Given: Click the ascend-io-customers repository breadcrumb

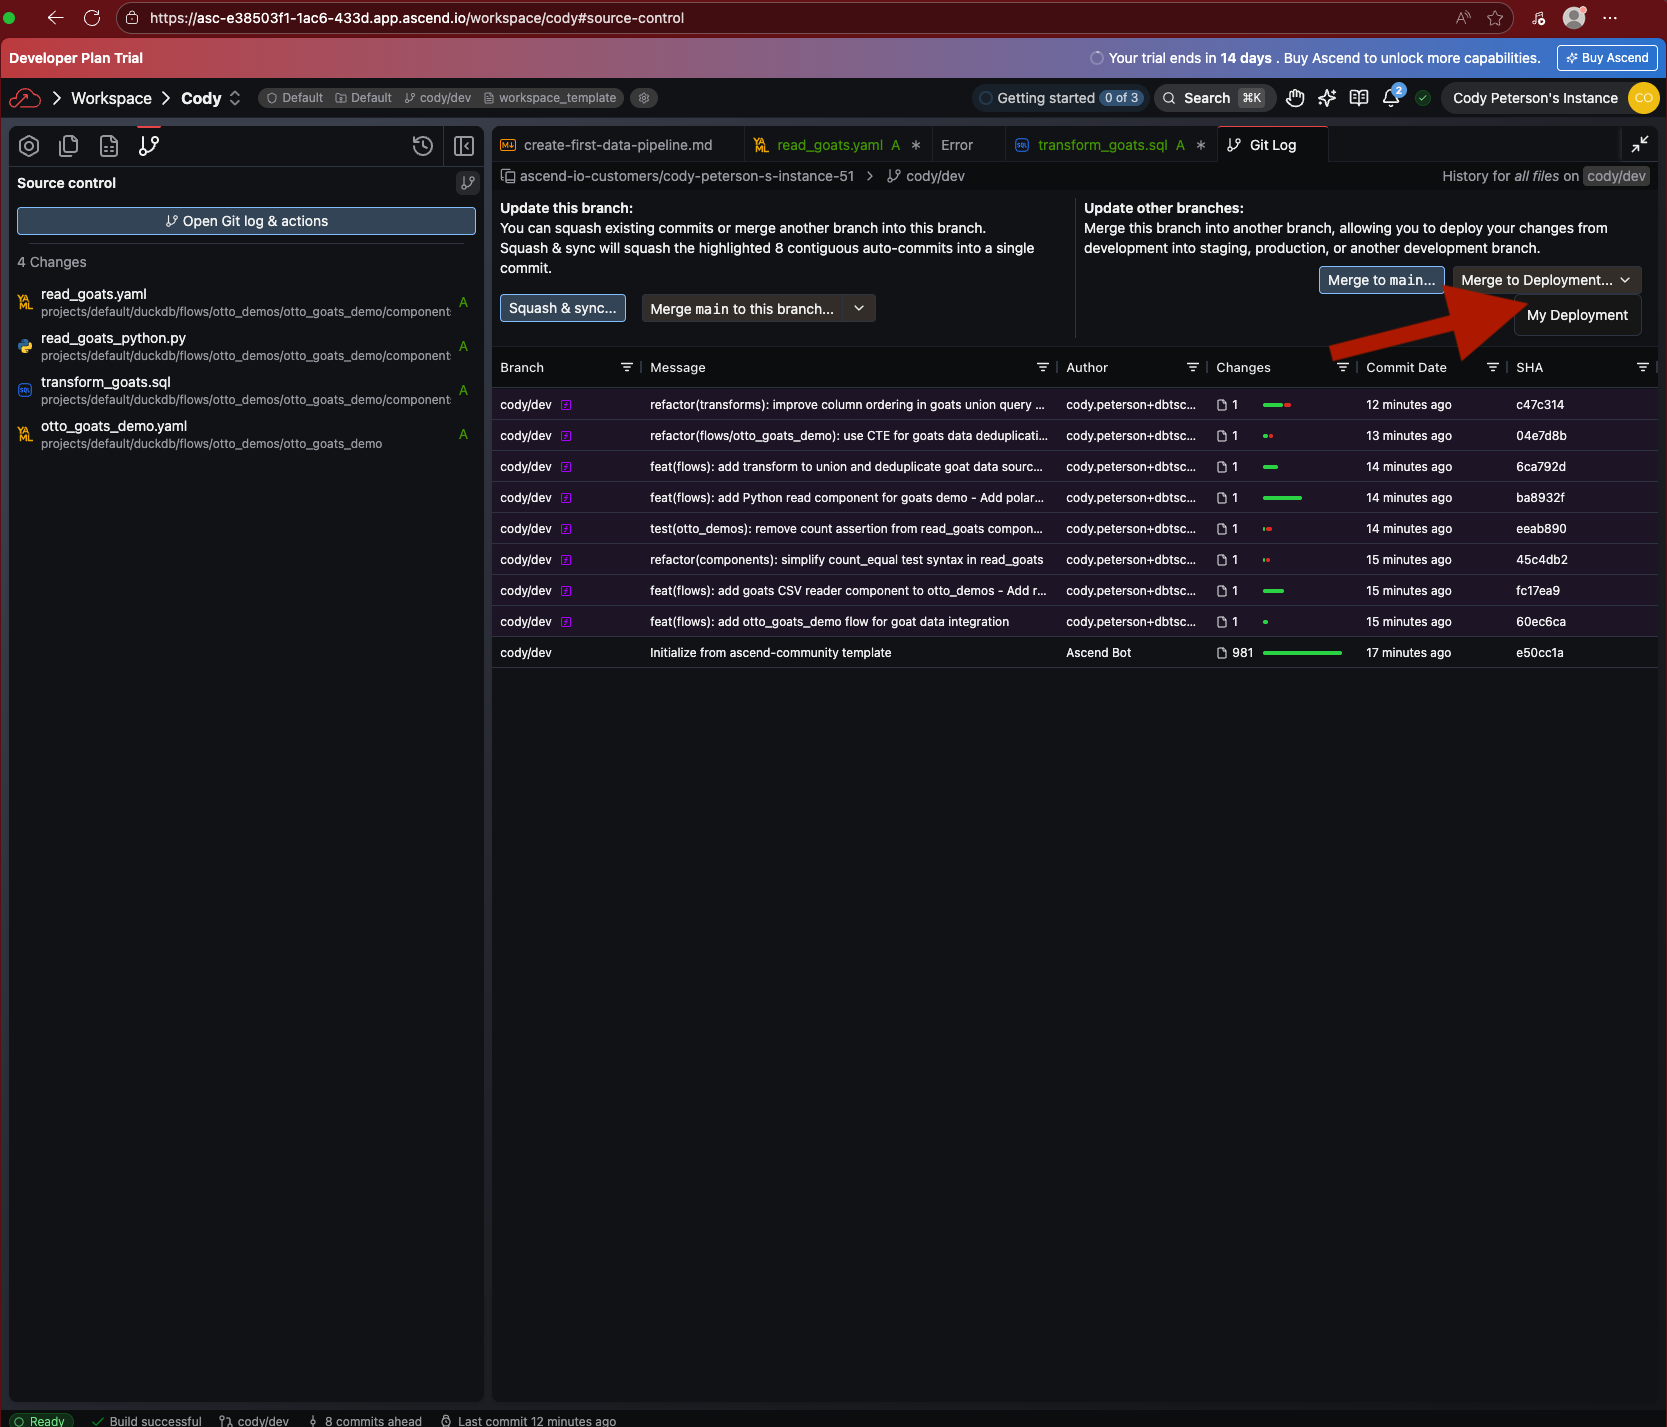Looking at the screenshot, I should tap(687, 176).
